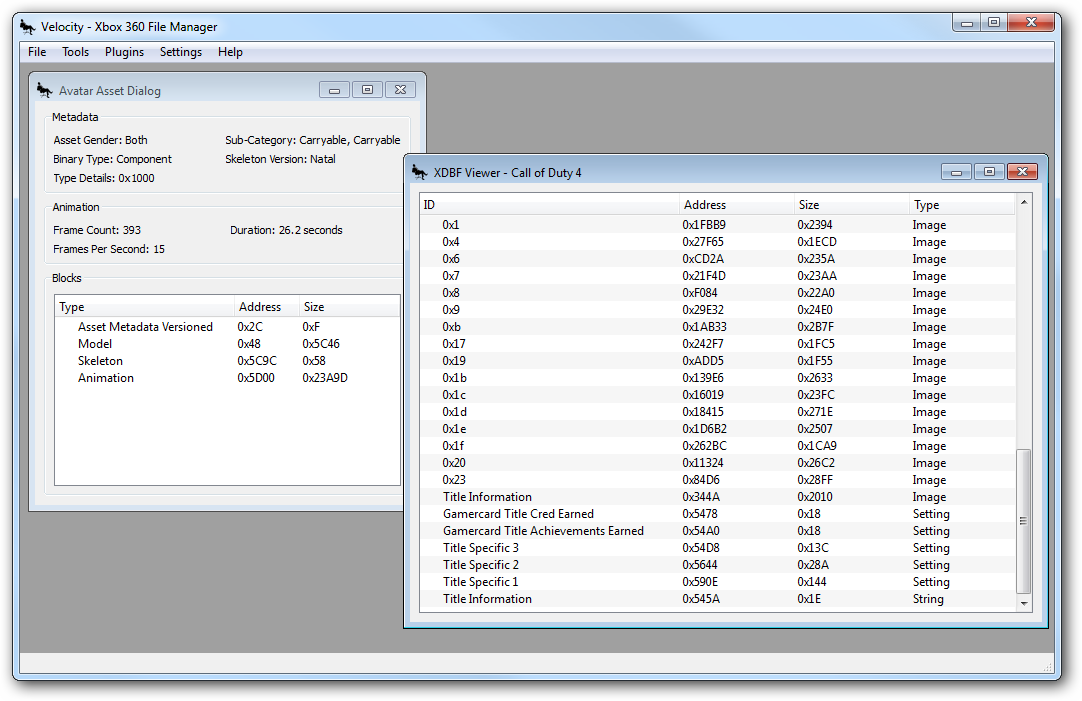This screenshot has width=1082, height=701.
Task: Maximize the main Velocity window
Action: 994,23
